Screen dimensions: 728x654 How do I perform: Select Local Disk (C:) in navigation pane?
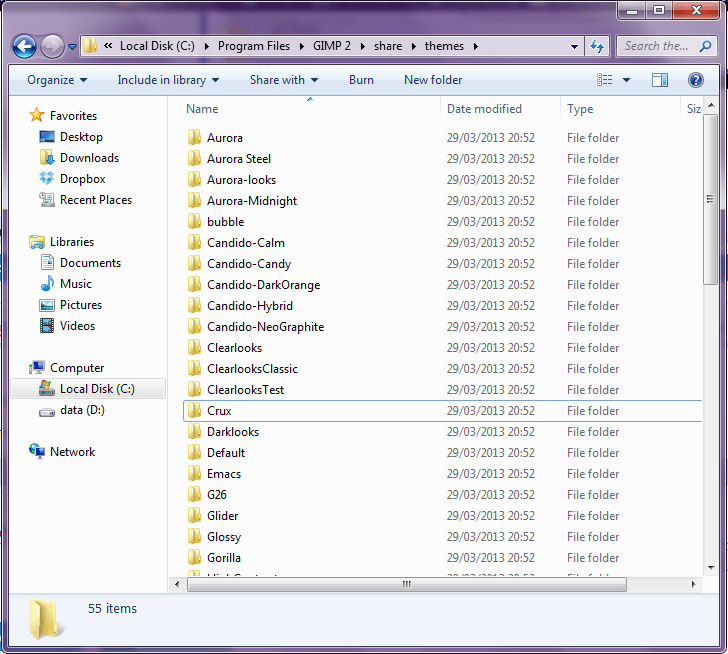tap(96, 389)
